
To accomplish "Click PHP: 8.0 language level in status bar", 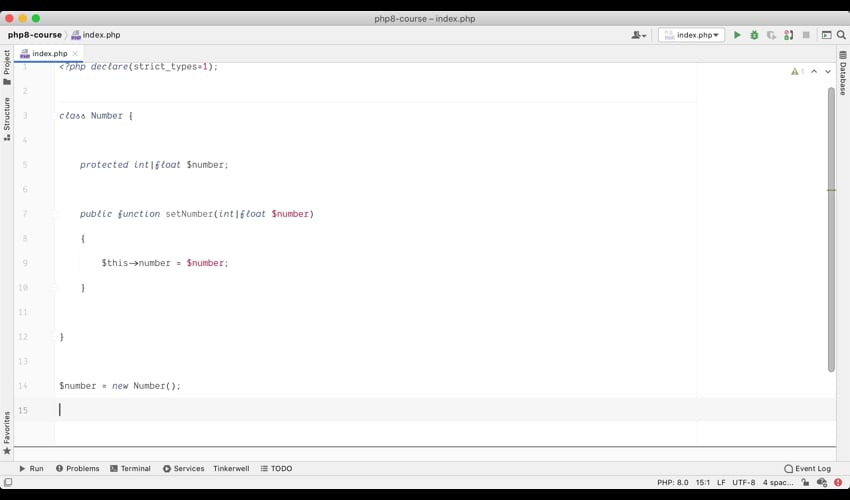I will (673, 482).
